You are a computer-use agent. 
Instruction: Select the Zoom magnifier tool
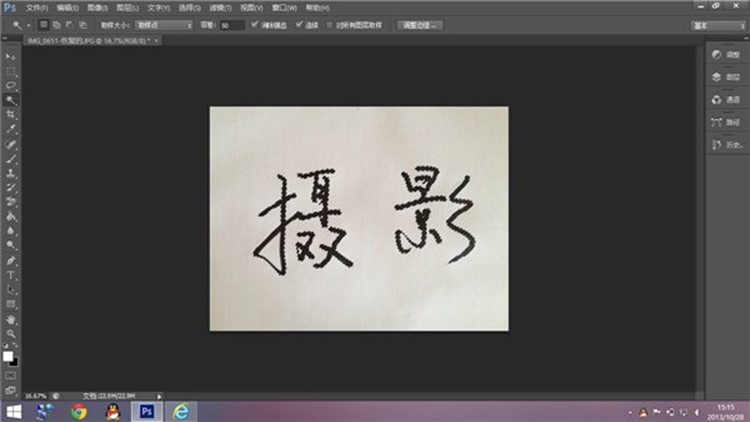click(11, 332)
